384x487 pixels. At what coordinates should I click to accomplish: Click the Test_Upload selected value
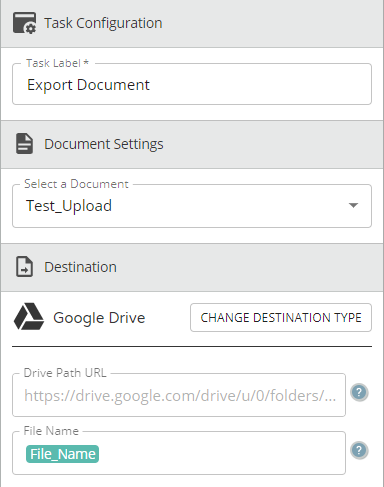pos(69,206)
